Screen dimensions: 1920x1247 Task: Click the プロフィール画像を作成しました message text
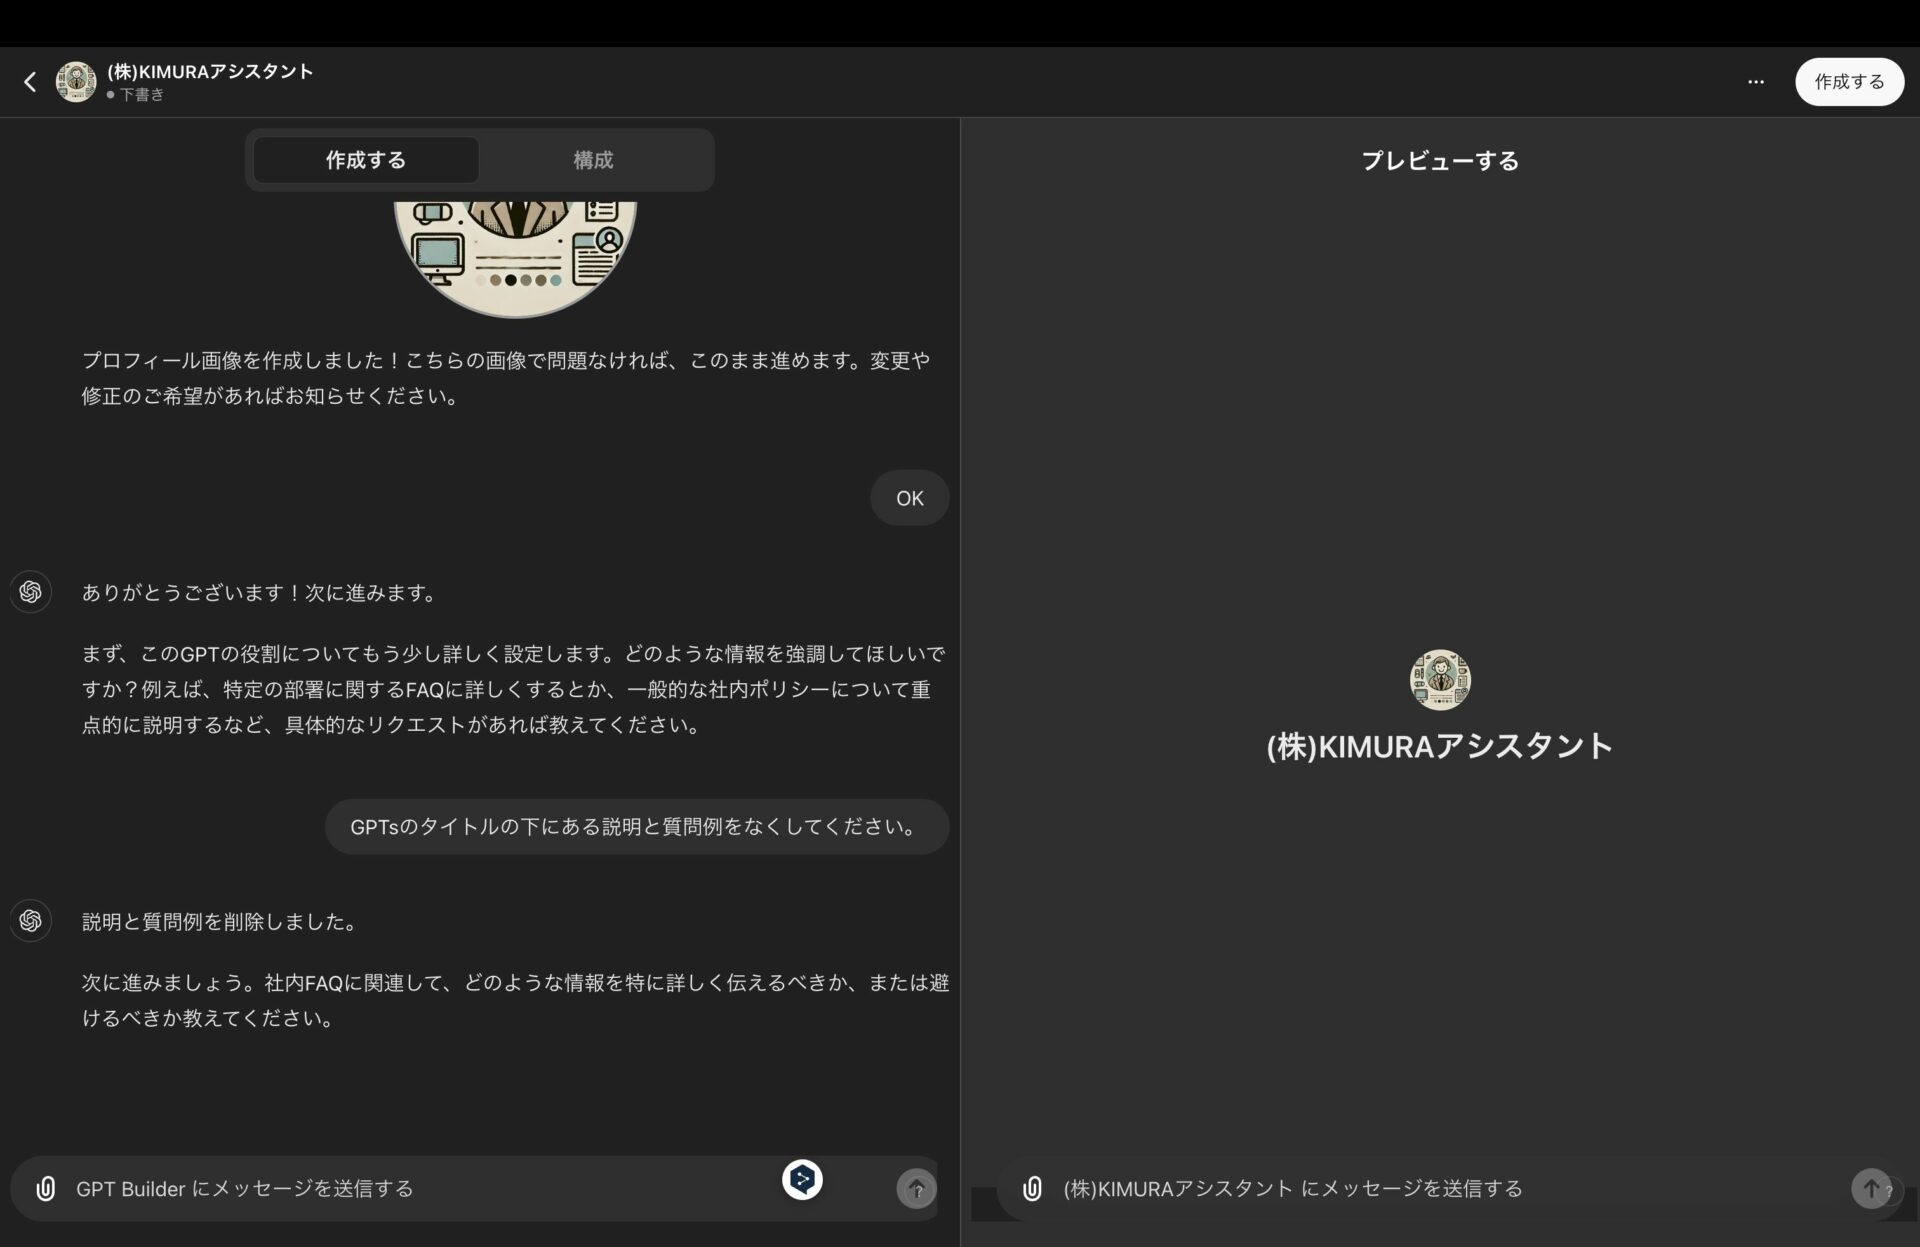pos(506,378)
